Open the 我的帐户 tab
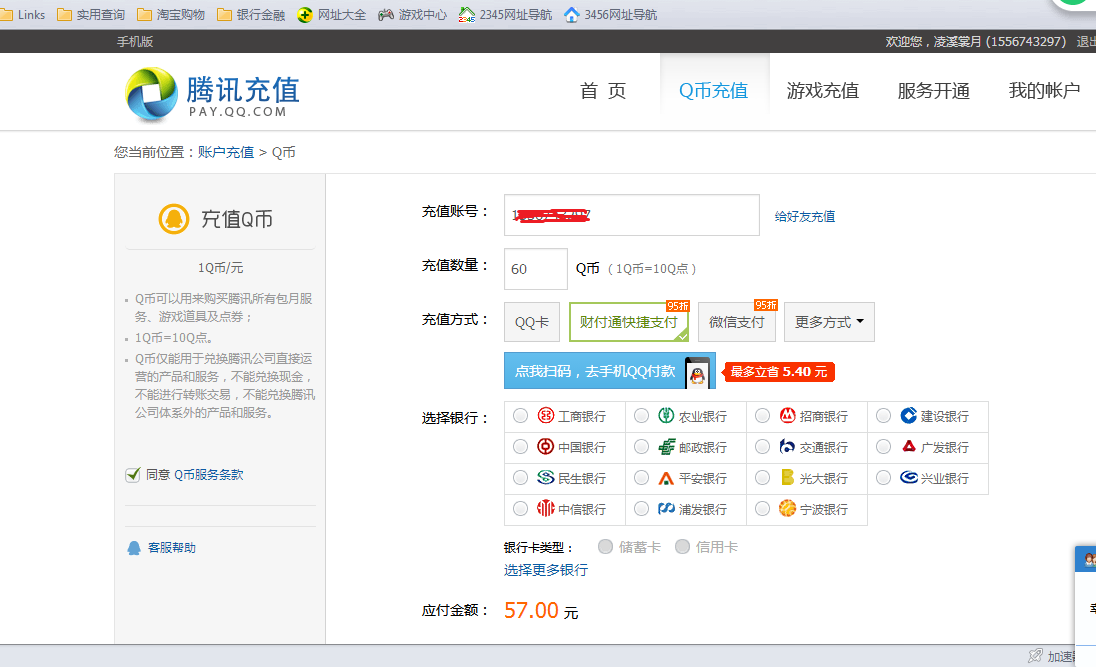The image size is (1096, 667). 1044,91
